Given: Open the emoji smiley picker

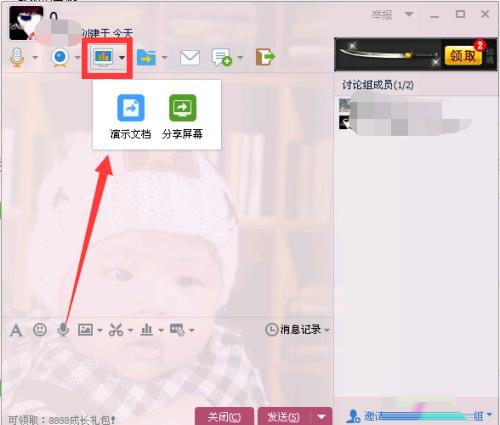Looking at the screenshot, I should pos(40,330).
